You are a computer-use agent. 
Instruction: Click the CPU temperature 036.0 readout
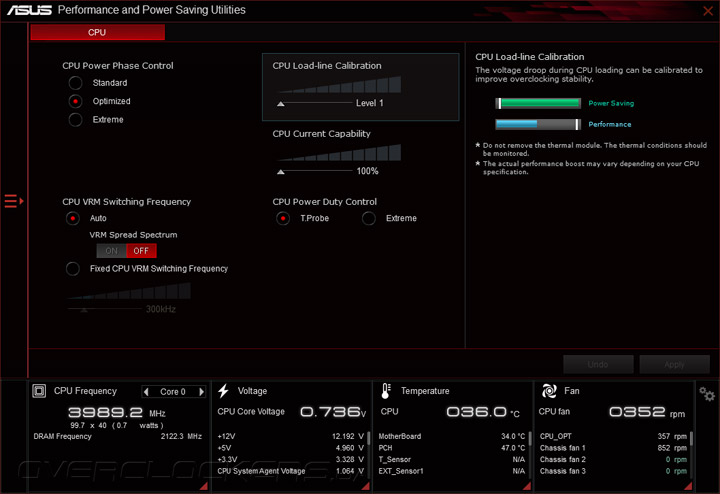[x=483, y=412]
